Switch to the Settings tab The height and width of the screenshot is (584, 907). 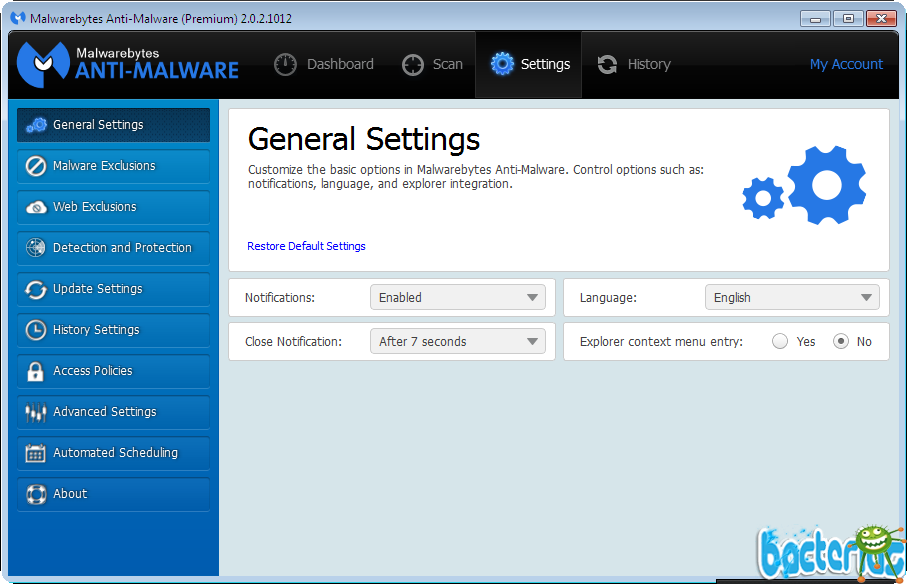tap(529, 64)
